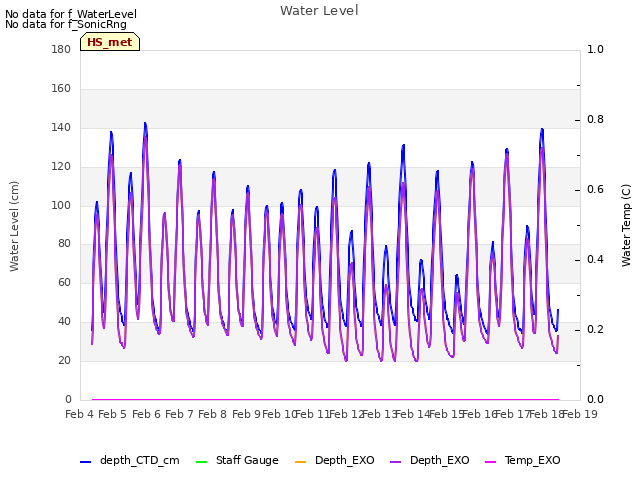Click the orange Depth_EXO legend color marker

(x=300, y=462)
